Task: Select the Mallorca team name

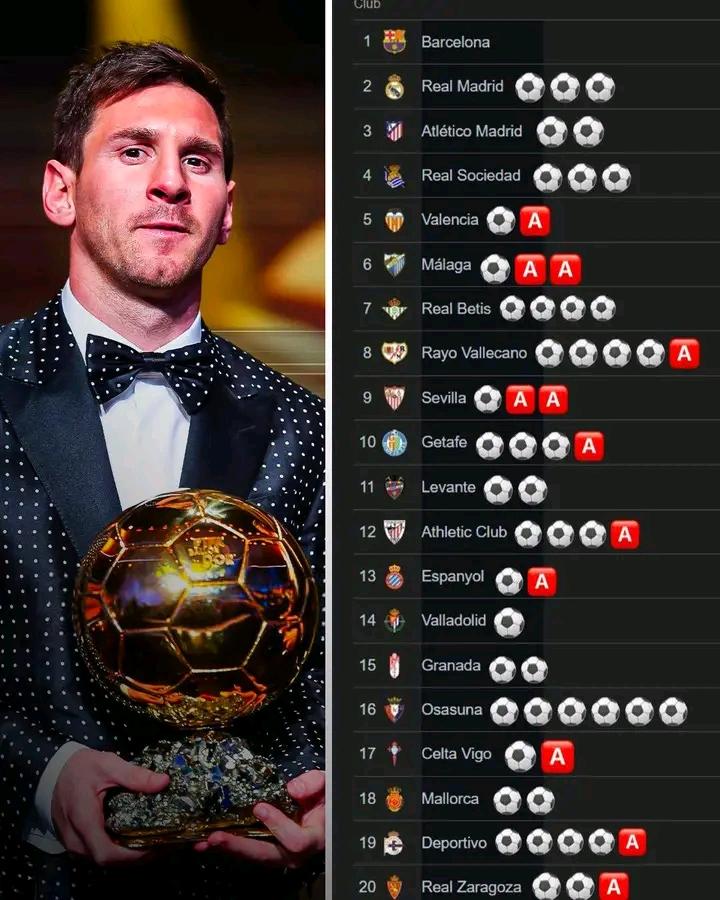Action: 450,799
